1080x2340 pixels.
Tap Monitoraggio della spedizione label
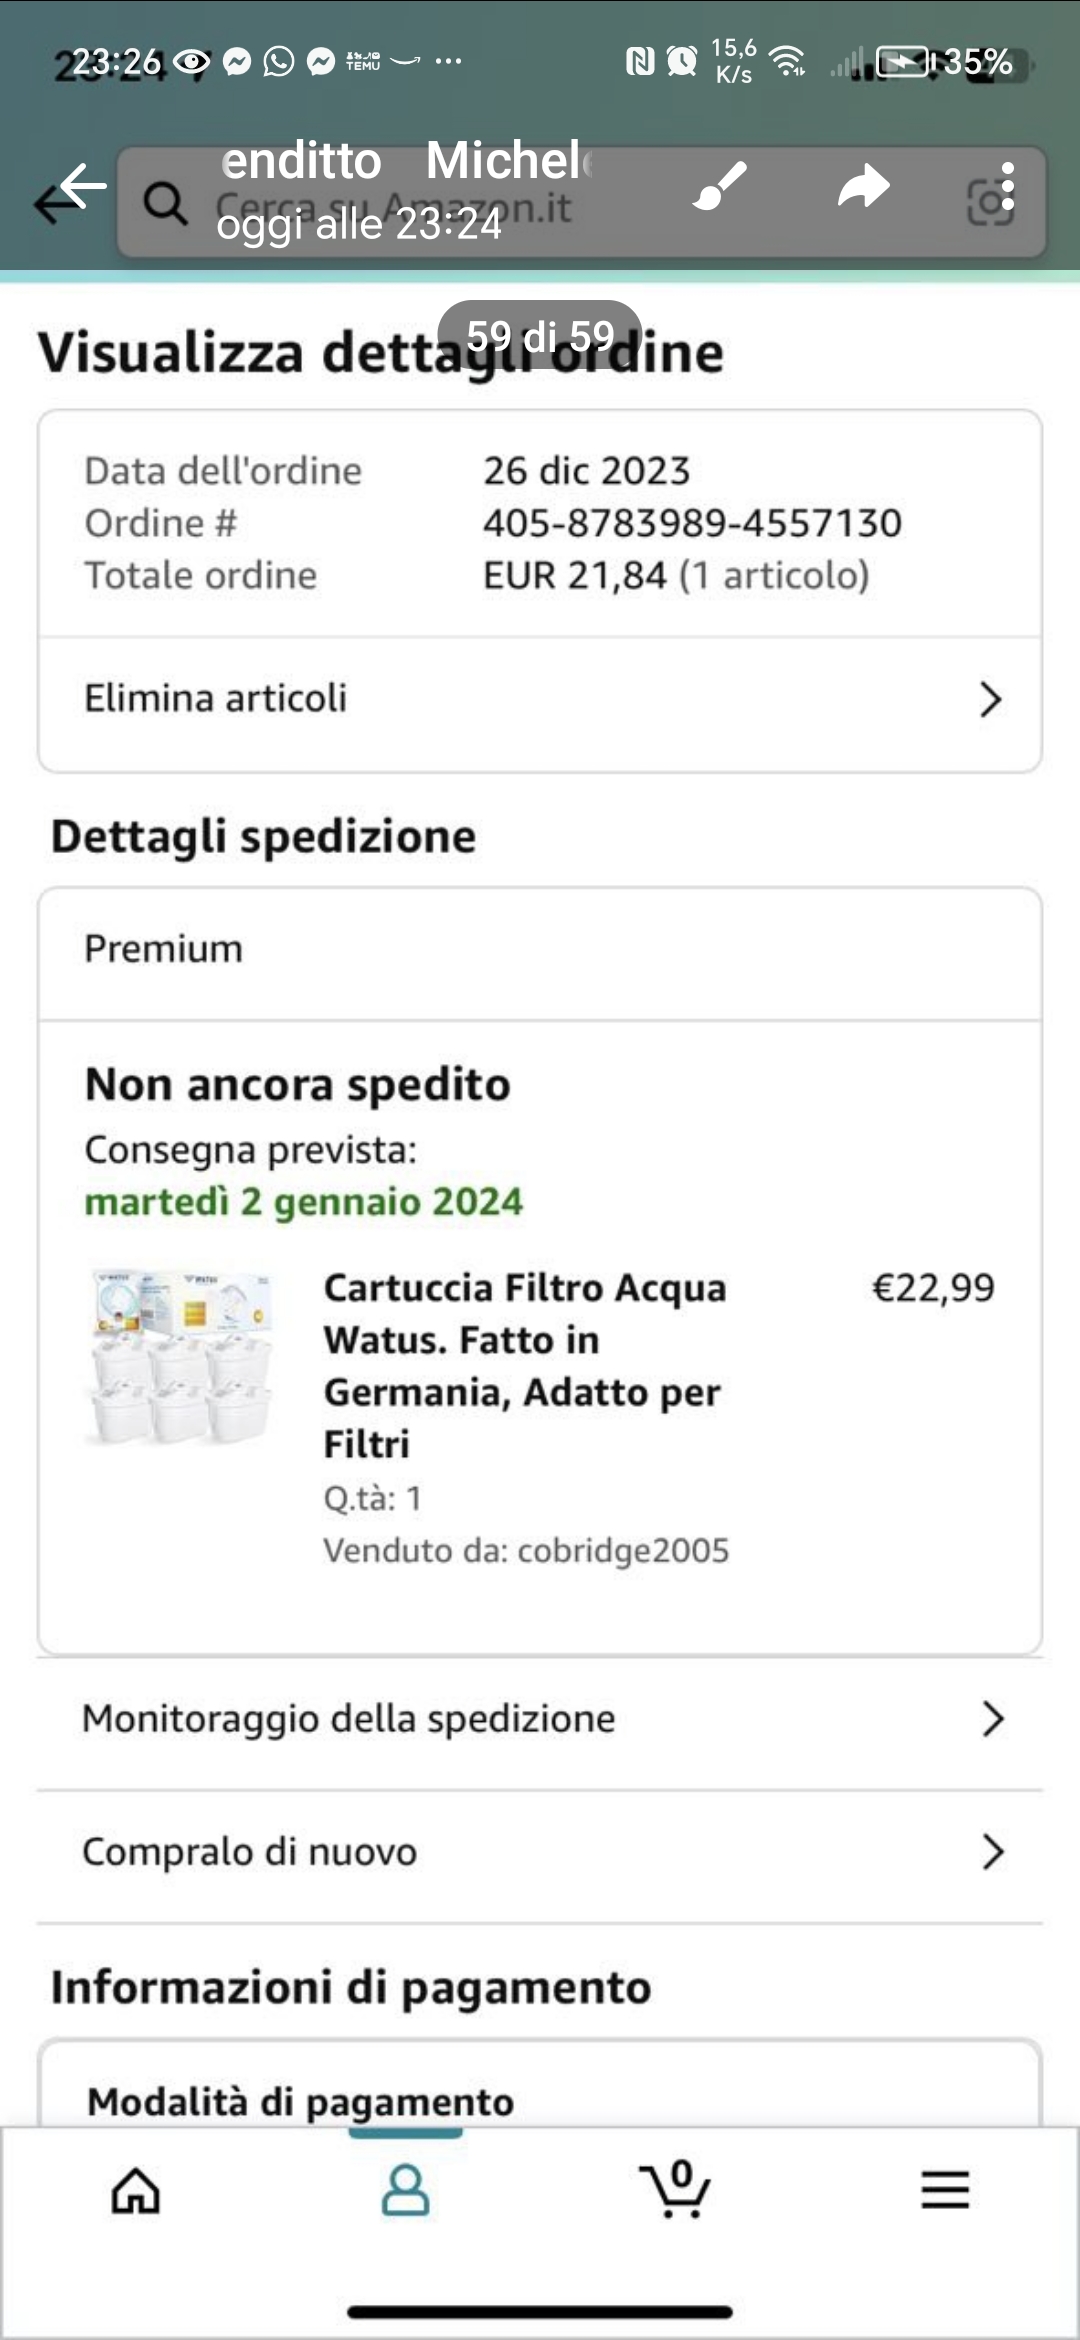click(x=348, y=1719)
